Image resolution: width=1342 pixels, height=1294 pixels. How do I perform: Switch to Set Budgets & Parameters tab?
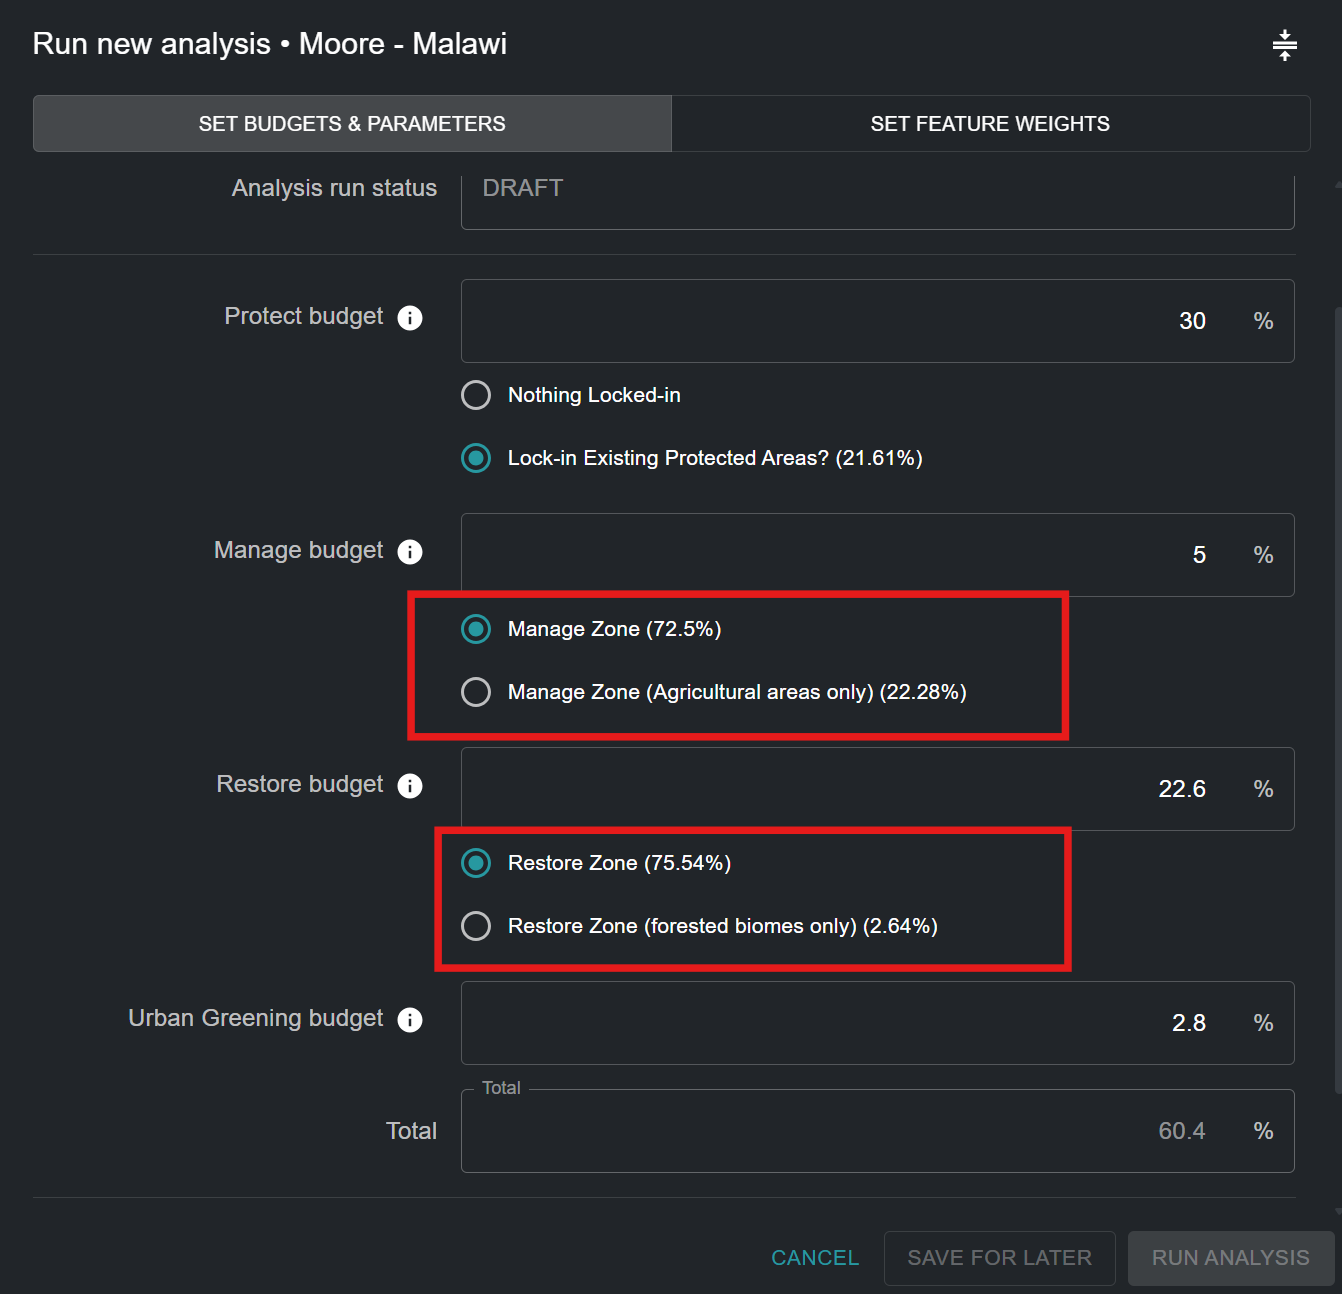point(352,124)
